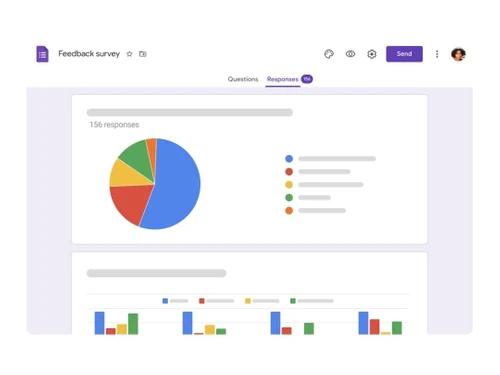The height and width of the screenshot is (375, 500).
Task: Click the Feedback survey title
Action: [89, 54]
